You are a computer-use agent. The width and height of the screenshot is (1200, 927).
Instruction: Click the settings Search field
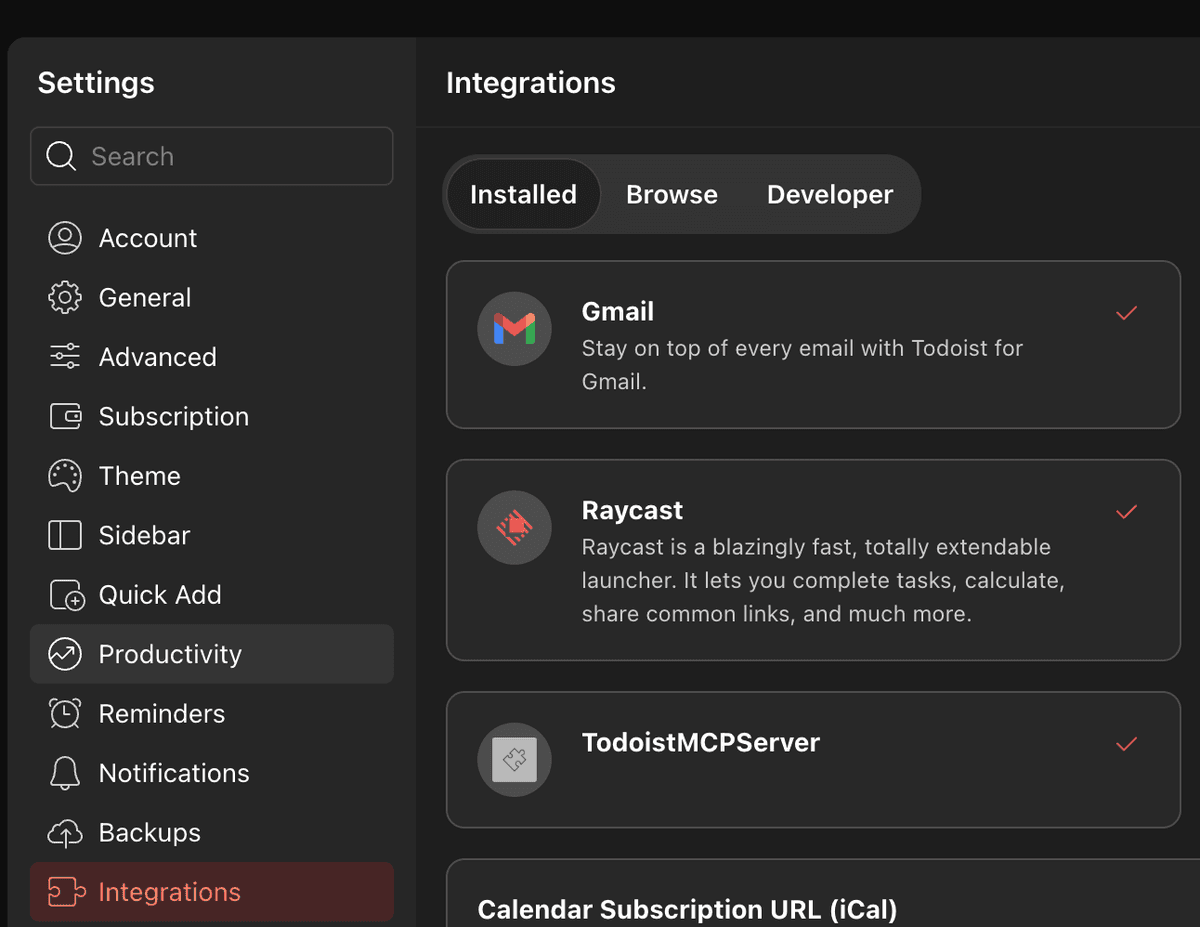tap(212, 156)
